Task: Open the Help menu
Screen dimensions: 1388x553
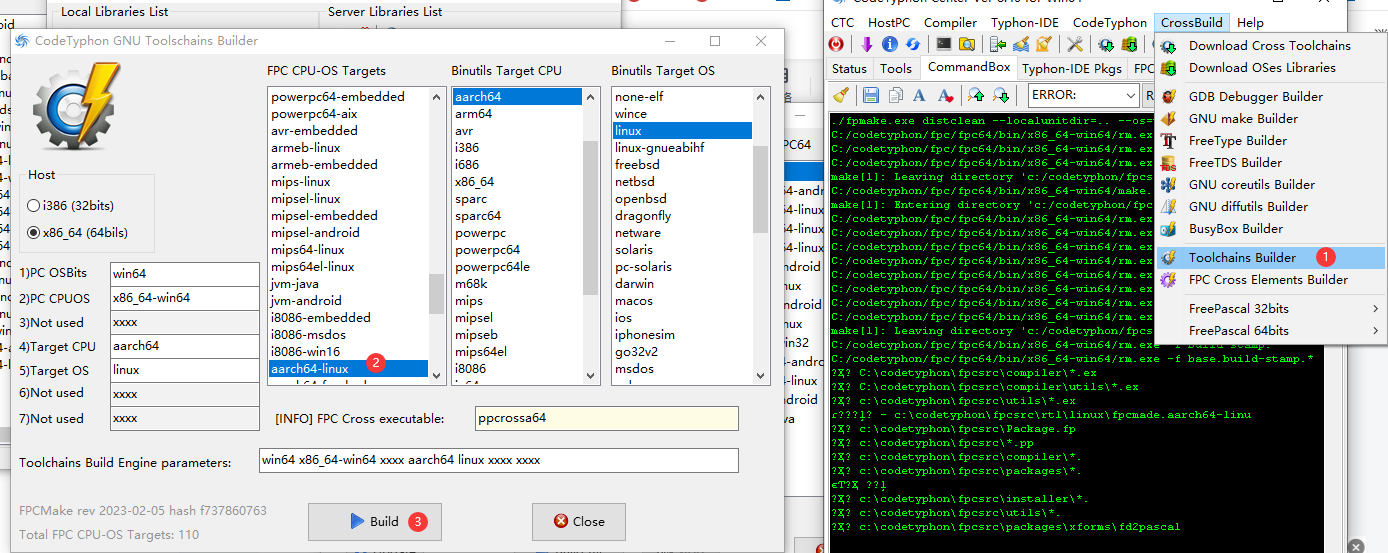Action: (1250, 22)
